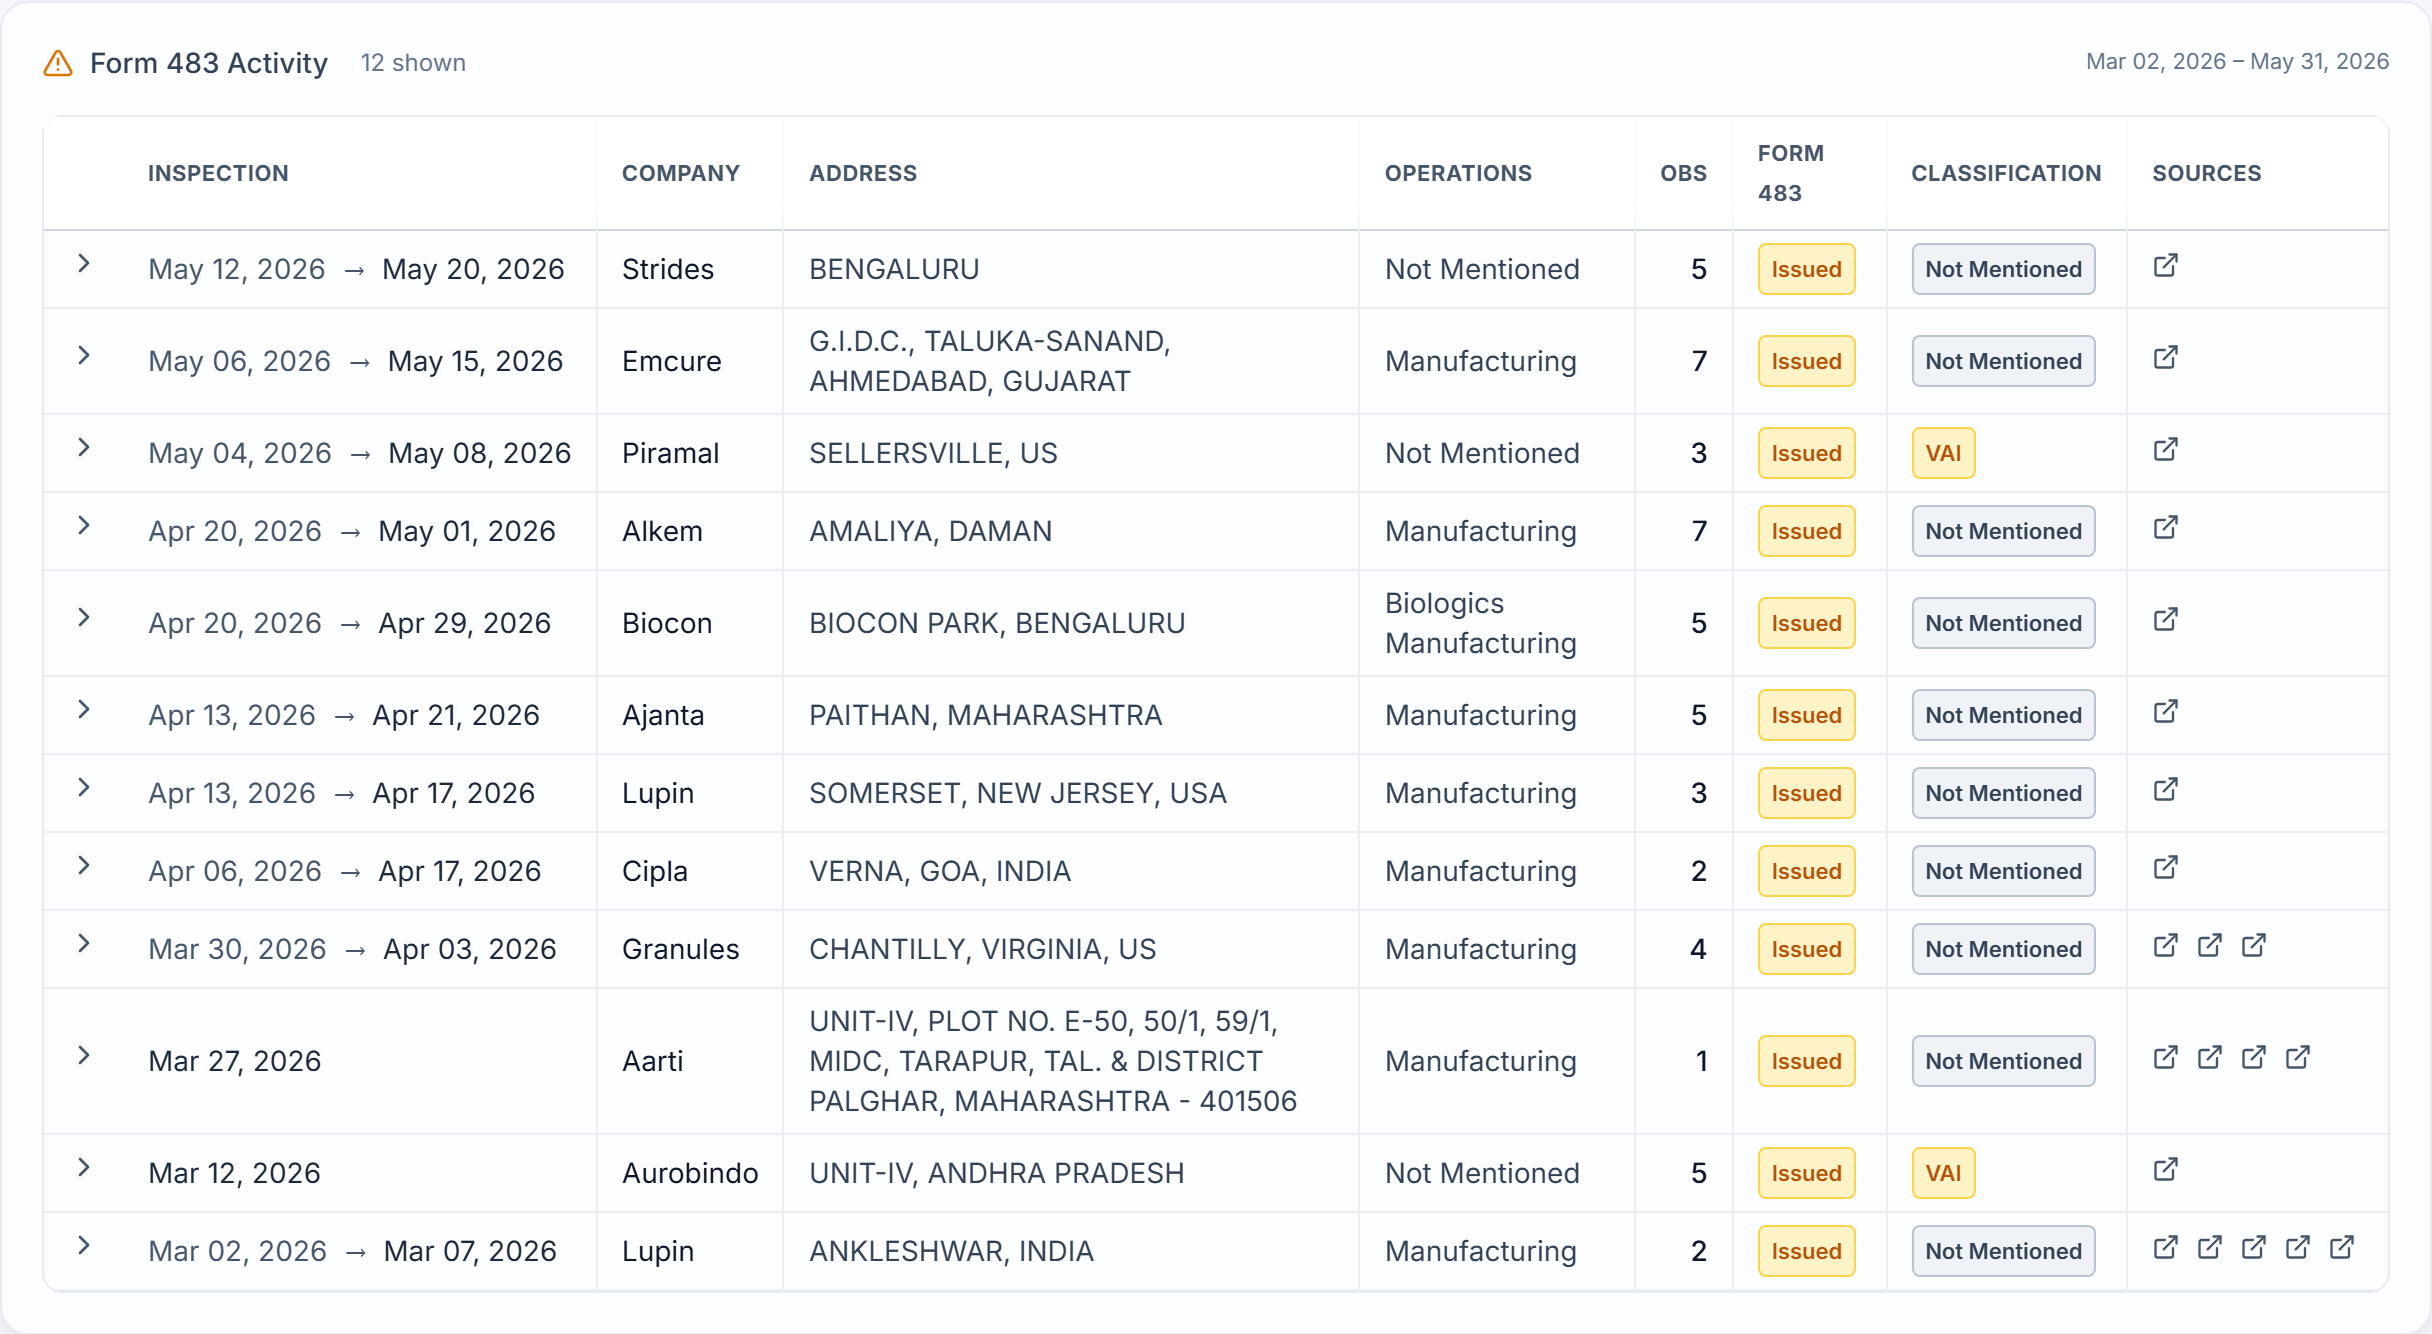The height and width of the screenshot is (1334, 2432).
Task: Click the SOURCES column header
Action: click(x=2207, y=173)
